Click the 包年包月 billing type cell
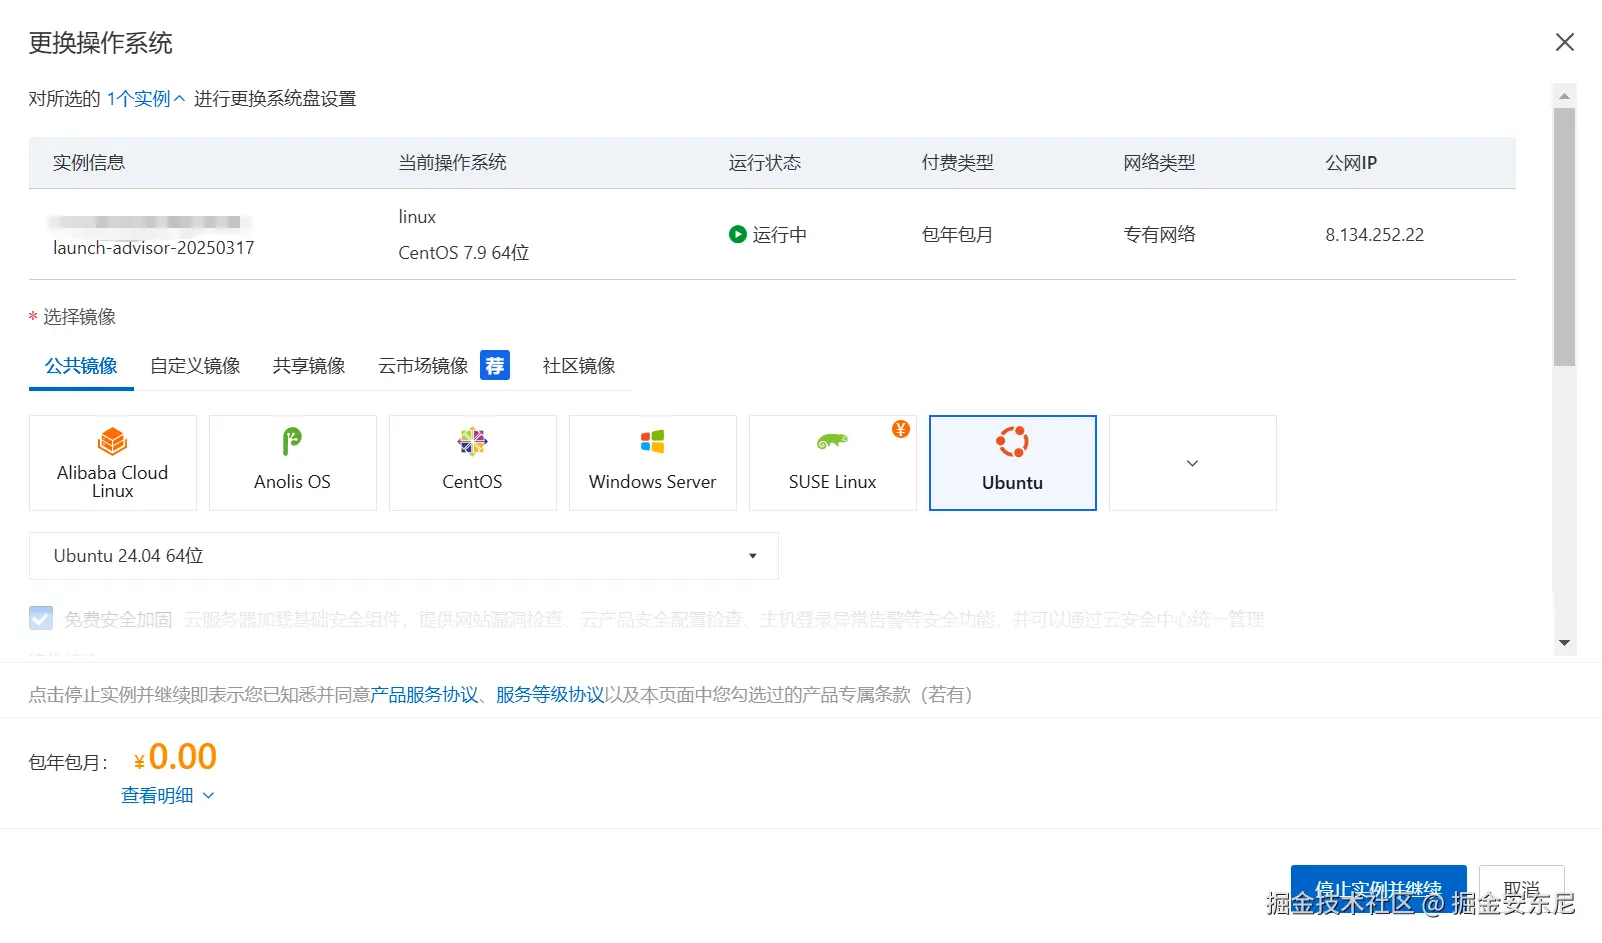 (x=958, y=235)
